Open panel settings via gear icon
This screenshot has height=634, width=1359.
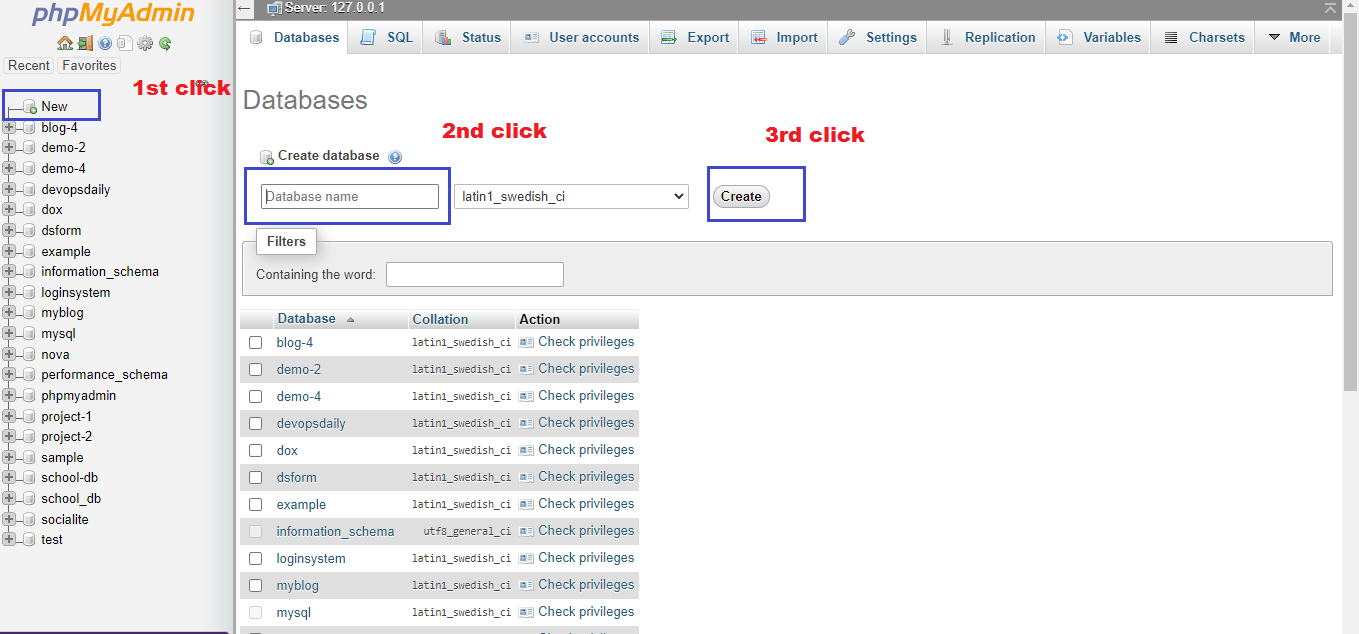[x=144, y=43]
